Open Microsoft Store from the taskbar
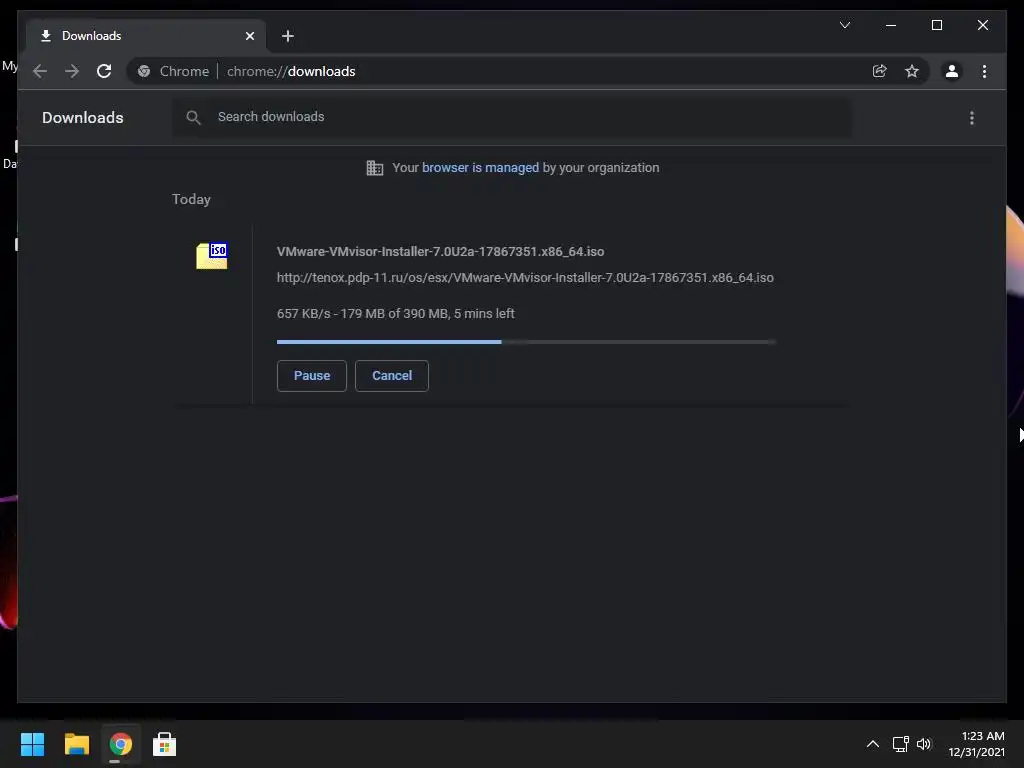Image resolution: width=1024 pixels, height=768 pixels. [165, 744]
